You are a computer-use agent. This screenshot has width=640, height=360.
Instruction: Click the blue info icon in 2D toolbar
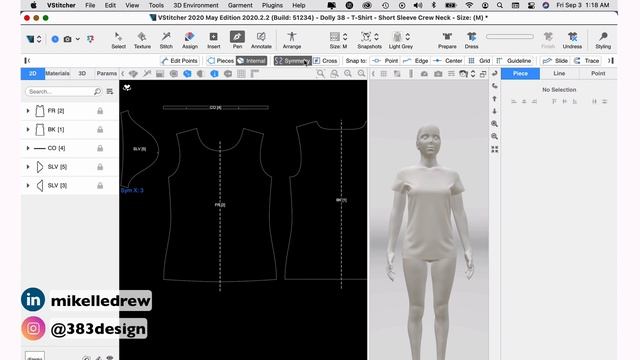pos(214,74)
